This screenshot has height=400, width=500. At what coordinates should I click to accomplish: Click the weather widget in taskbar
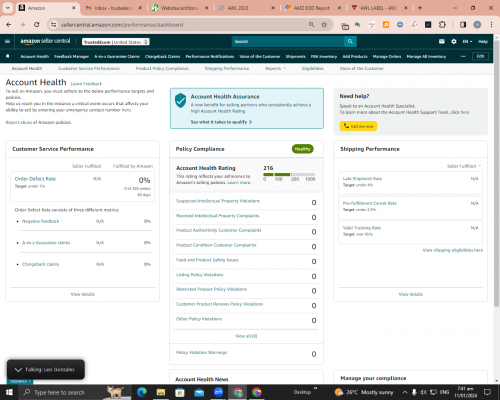[364, 392]
